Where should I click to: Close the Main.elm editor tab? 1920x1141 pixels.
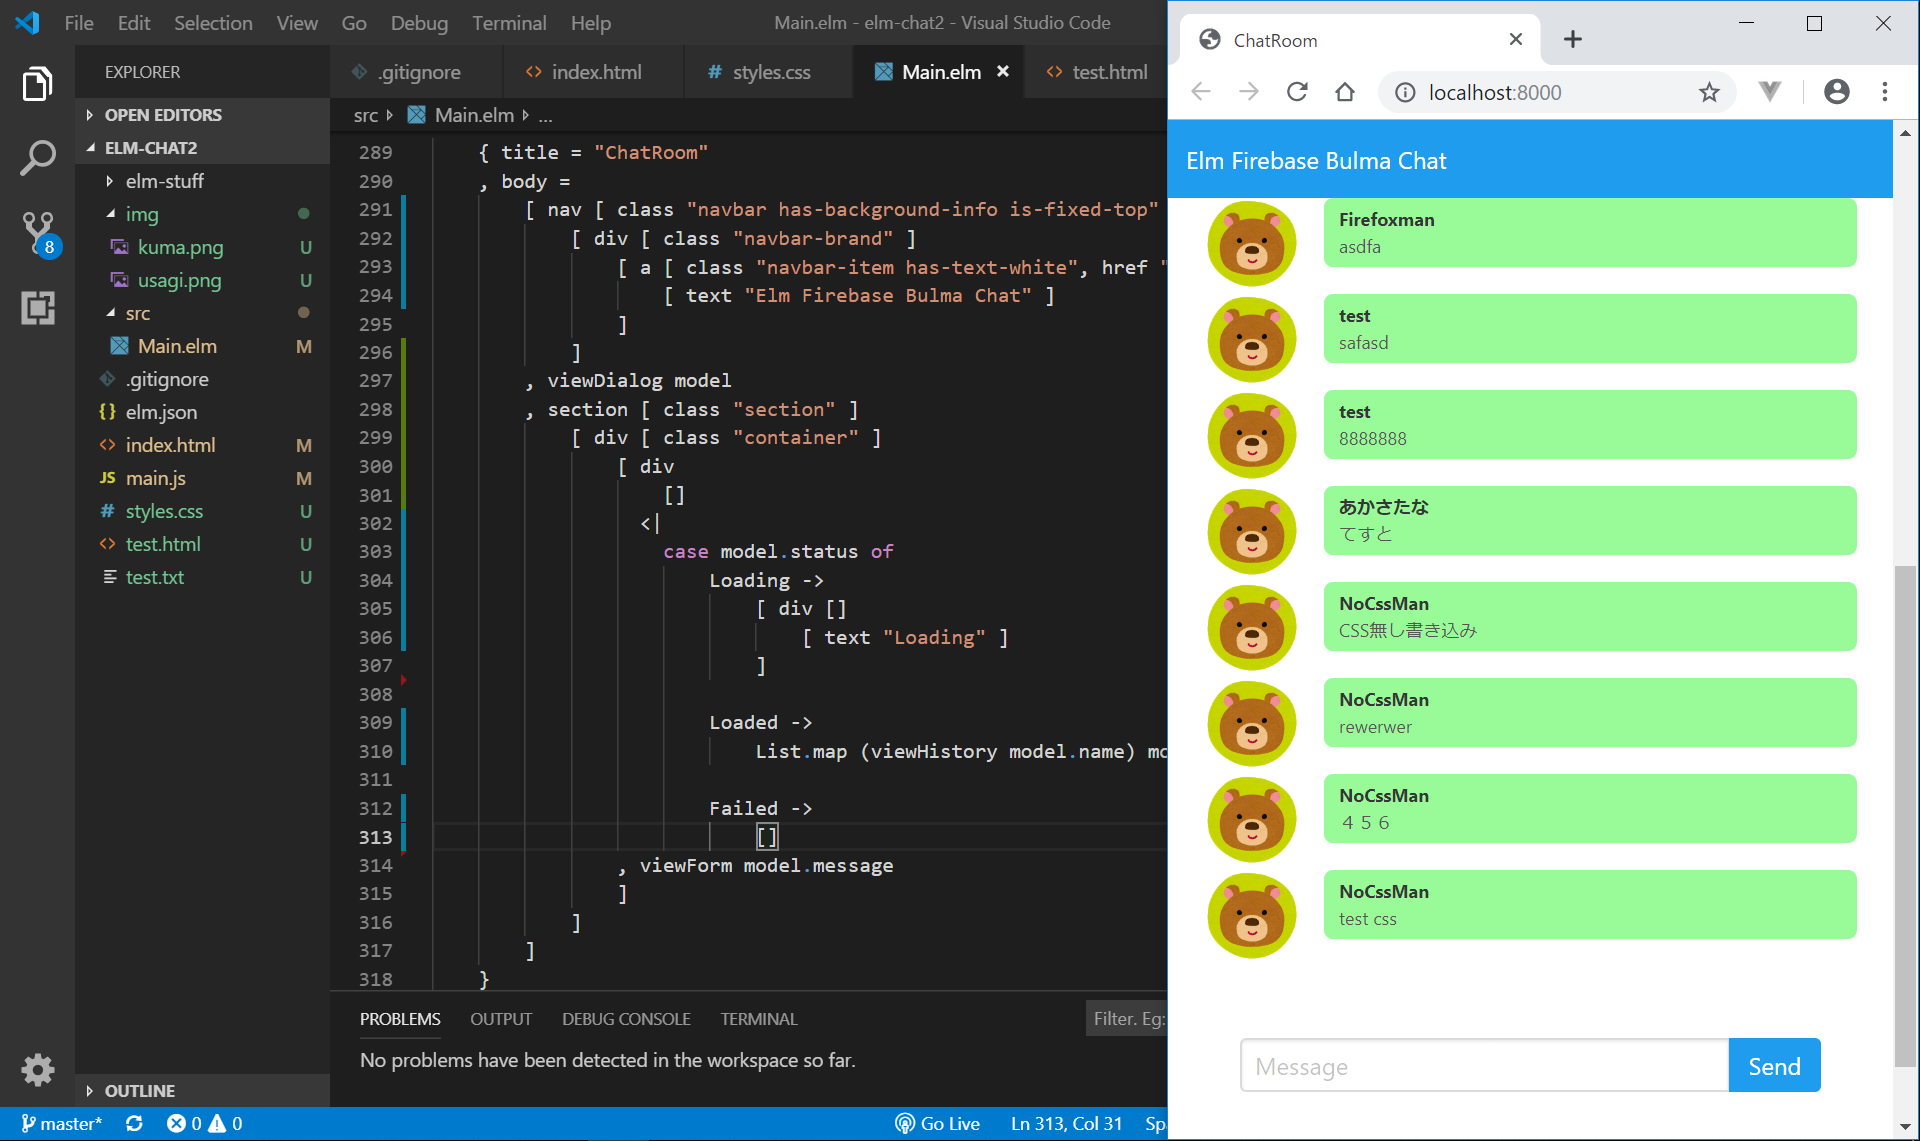click(x=1003, y=71)
